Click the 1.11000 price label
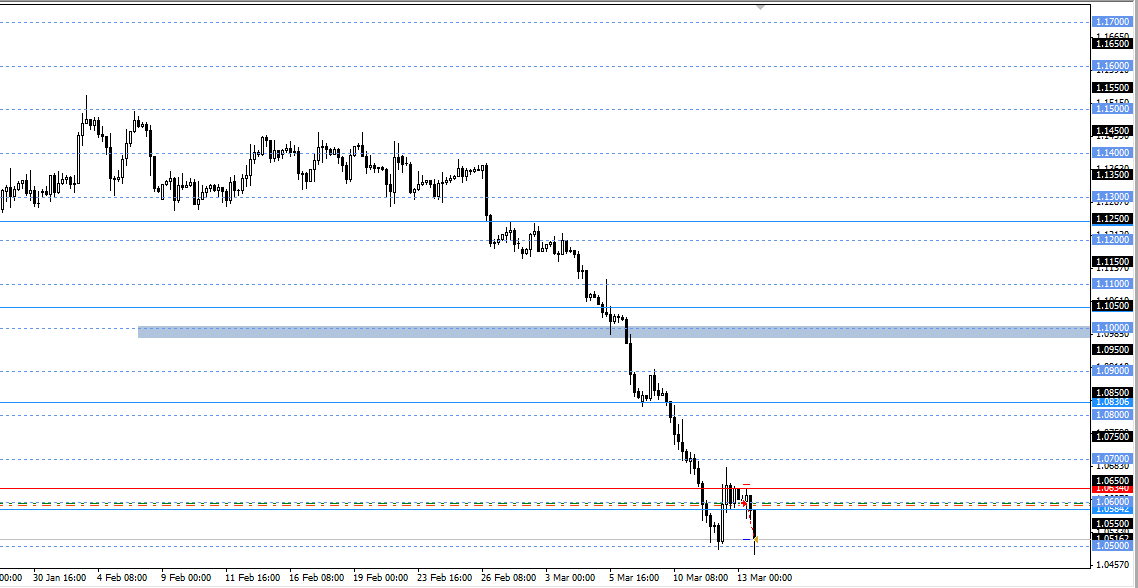The width and height of the screenshot is (1138, 588). tap(1113, 284)
